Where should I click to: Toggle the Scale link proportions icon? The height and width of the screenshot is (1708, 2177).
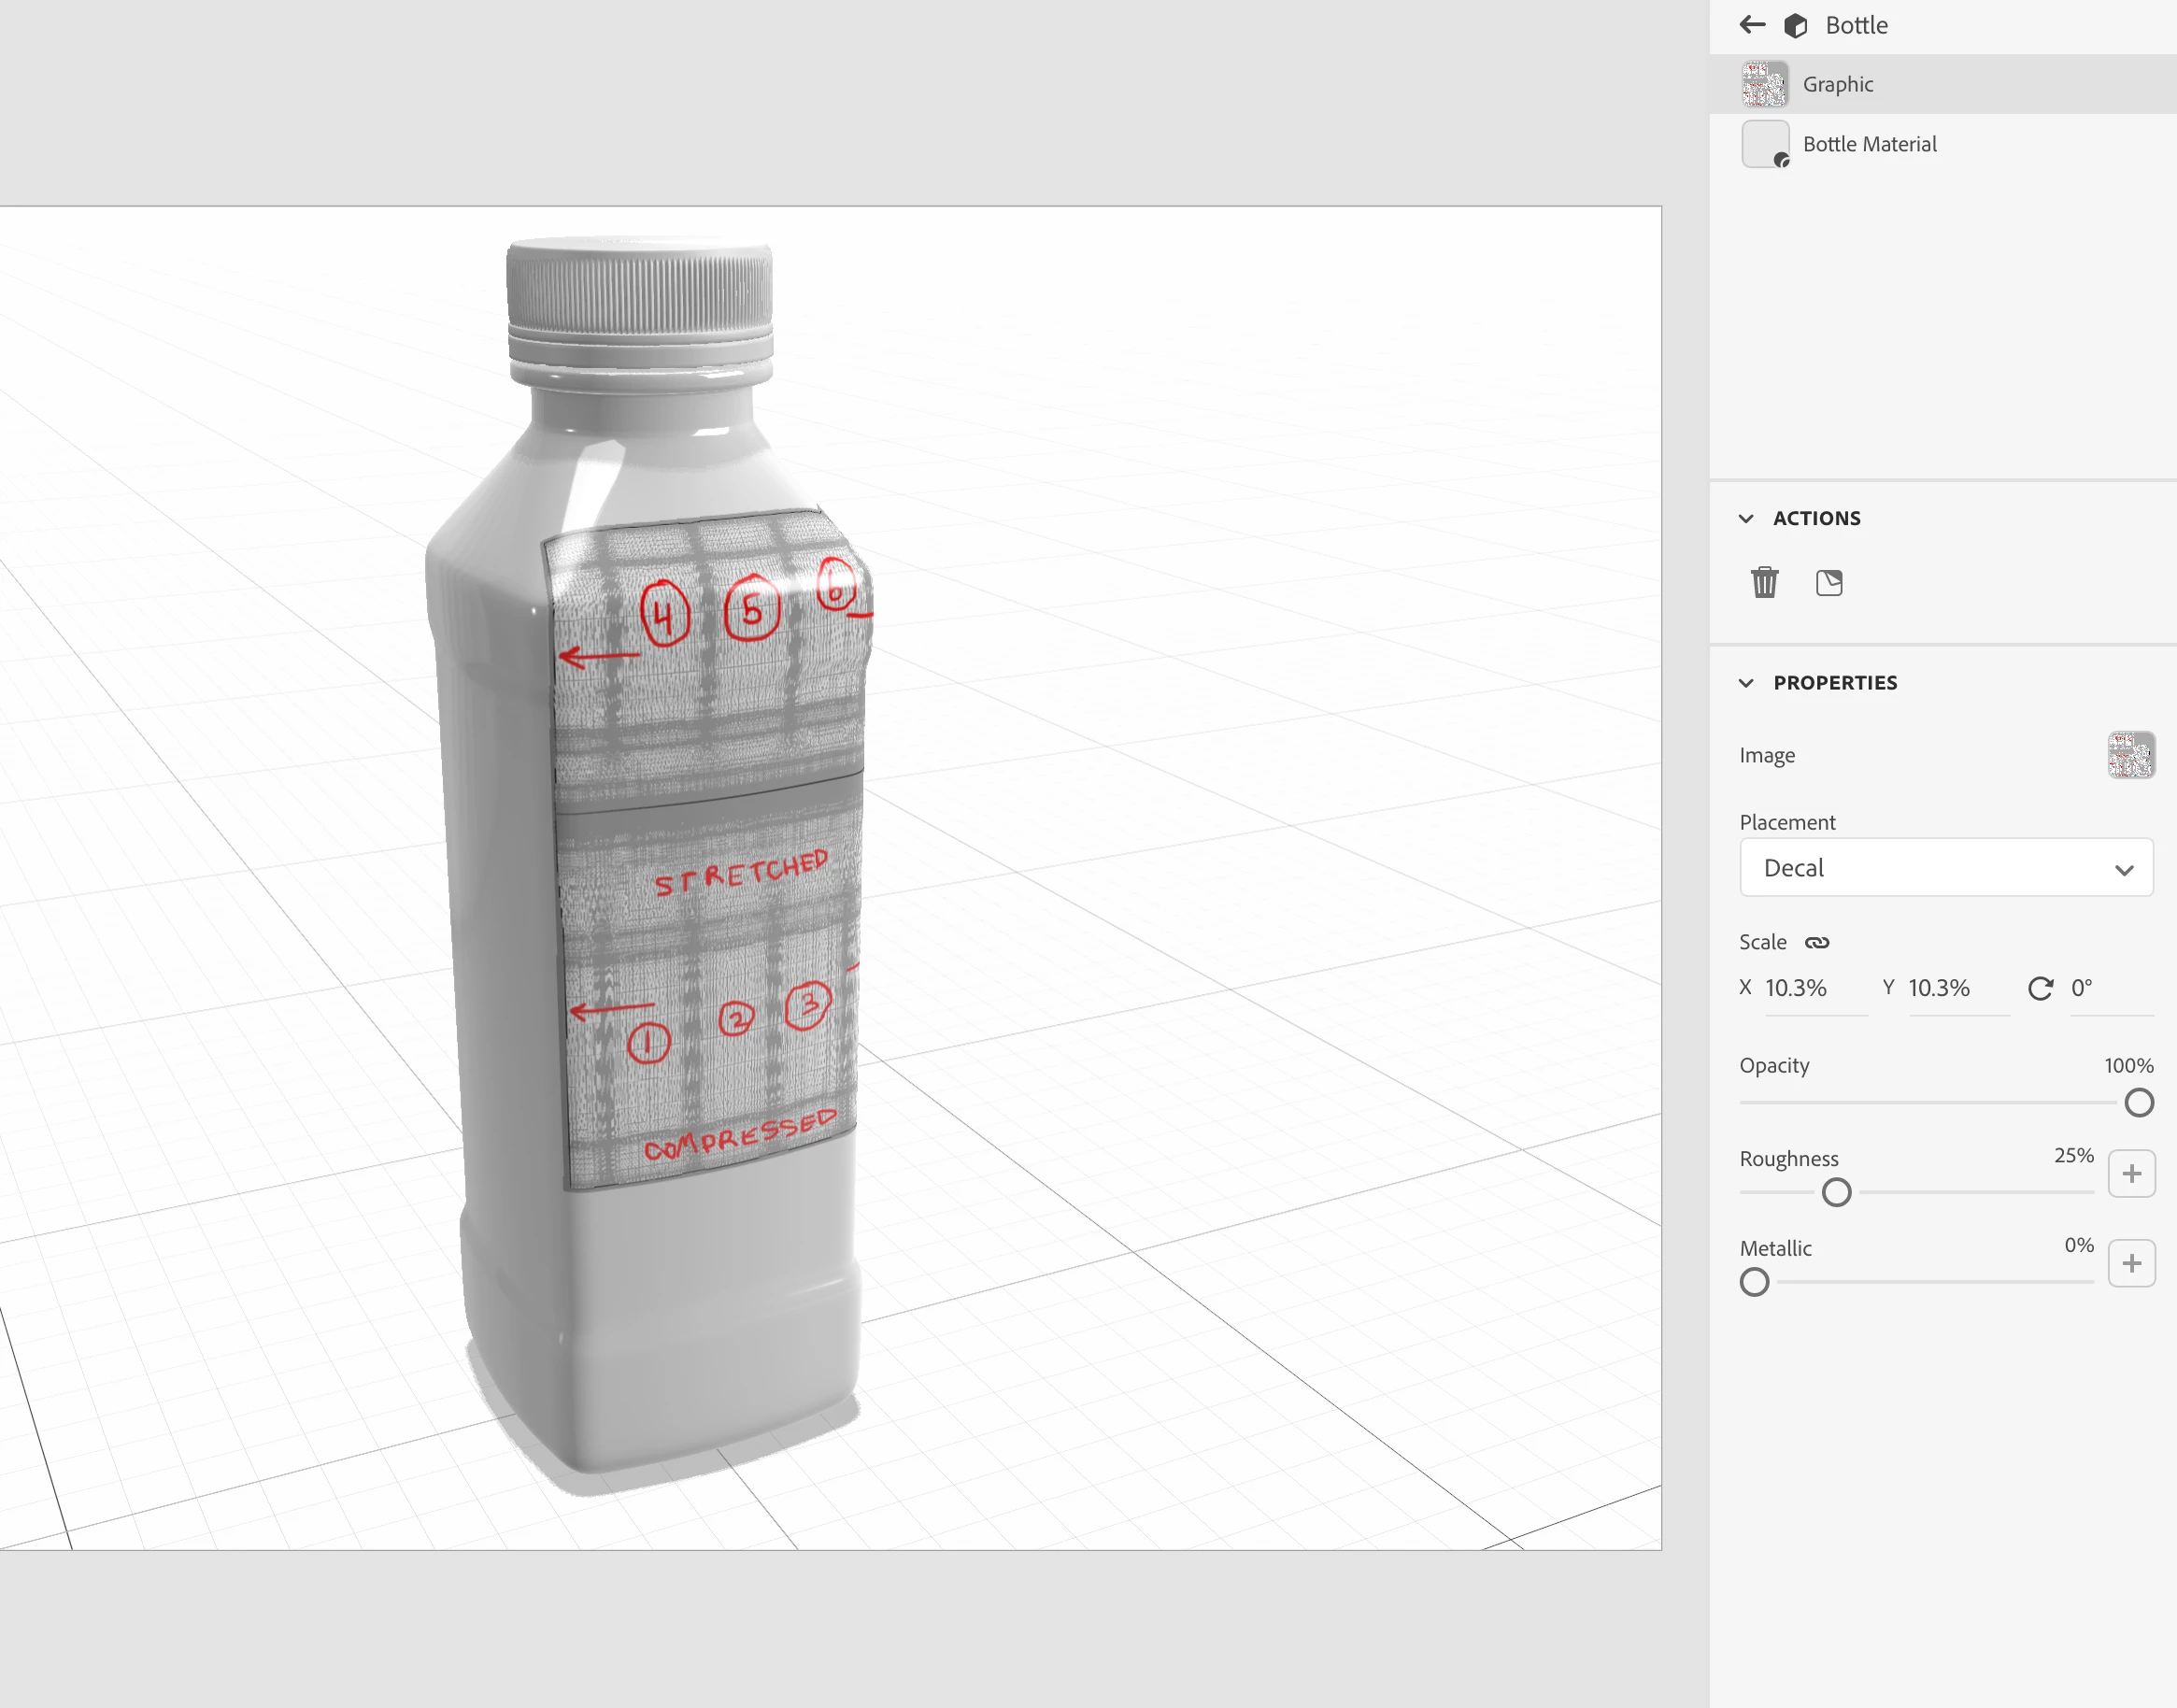[x=1817, y=942]
